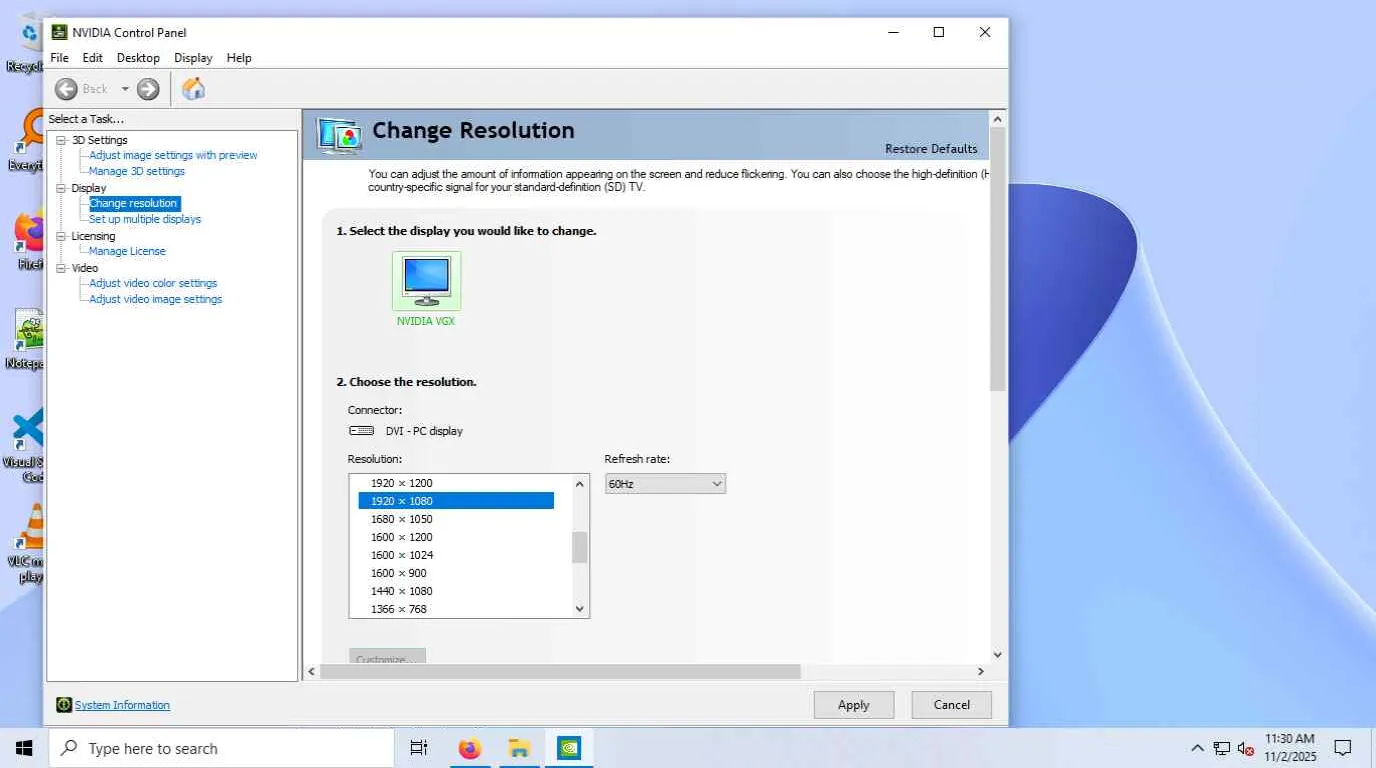The image size is (1376, 768).
Task: Click the NVIDIA Control Panel title bar icon
Action: click(60, 32)
